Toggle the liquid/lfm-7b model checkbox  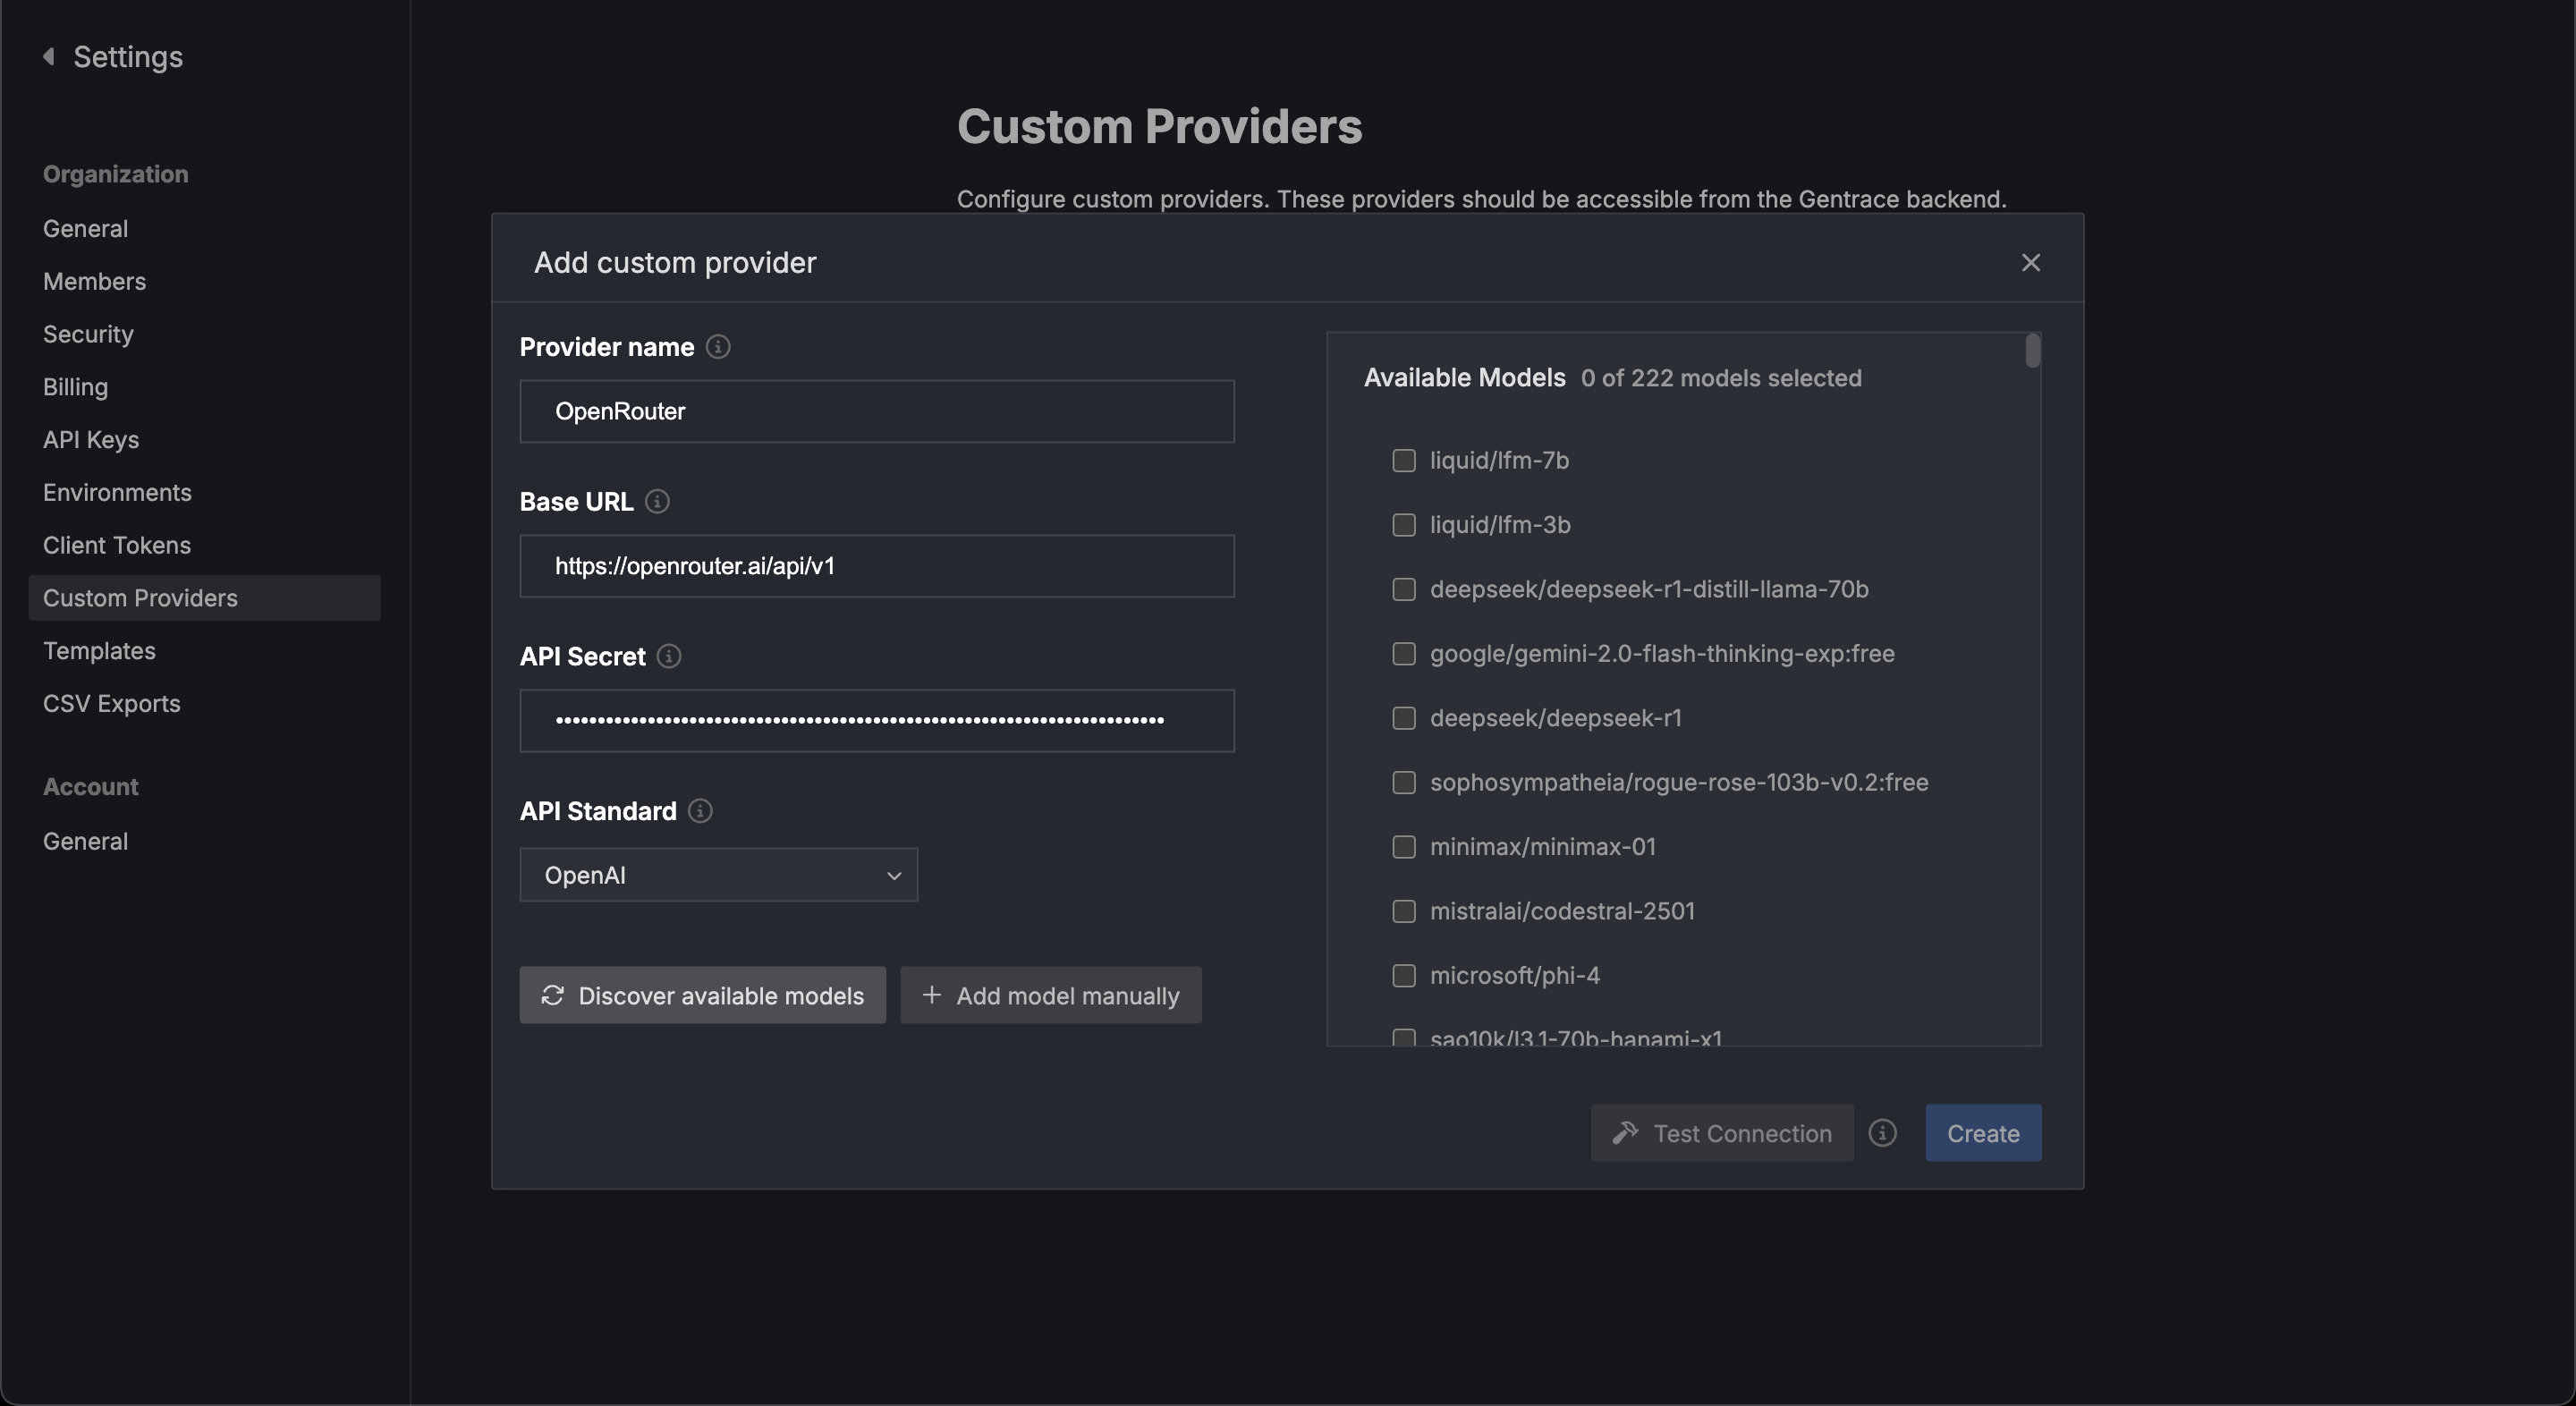tap(1401, 459)
